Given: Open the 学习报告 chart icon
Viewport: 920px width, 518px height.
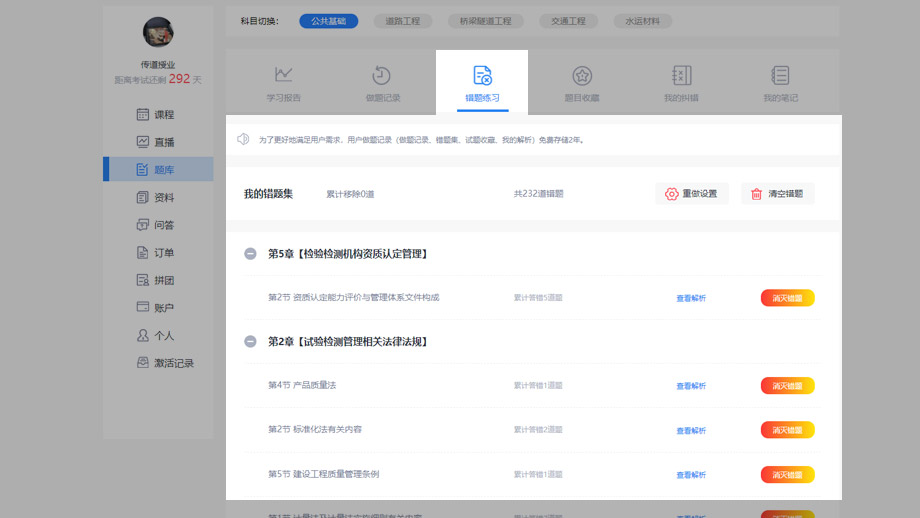Looking at the screenshot, I should [x=283, y=75].
